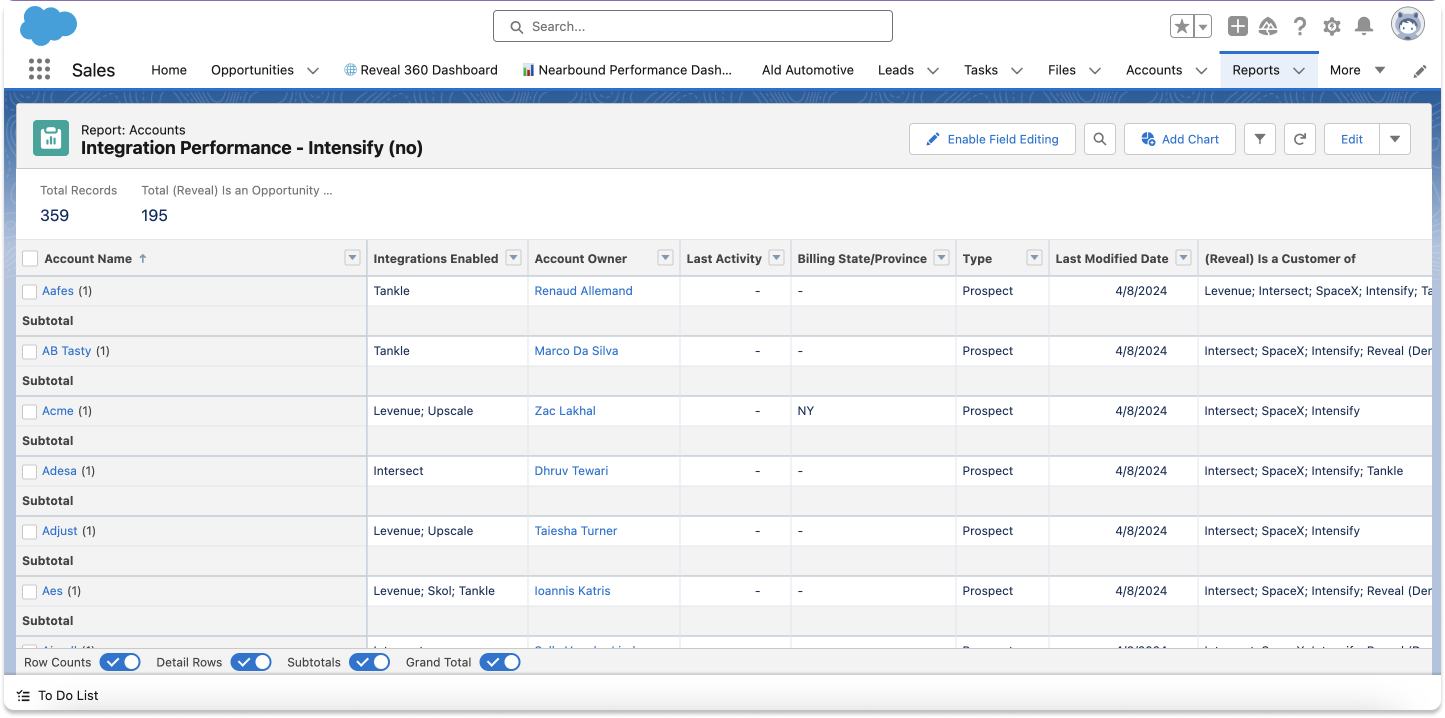Click the Add Chart button
The height and width of the screenshot is (718, 1445).
(x=1180, y=139)
